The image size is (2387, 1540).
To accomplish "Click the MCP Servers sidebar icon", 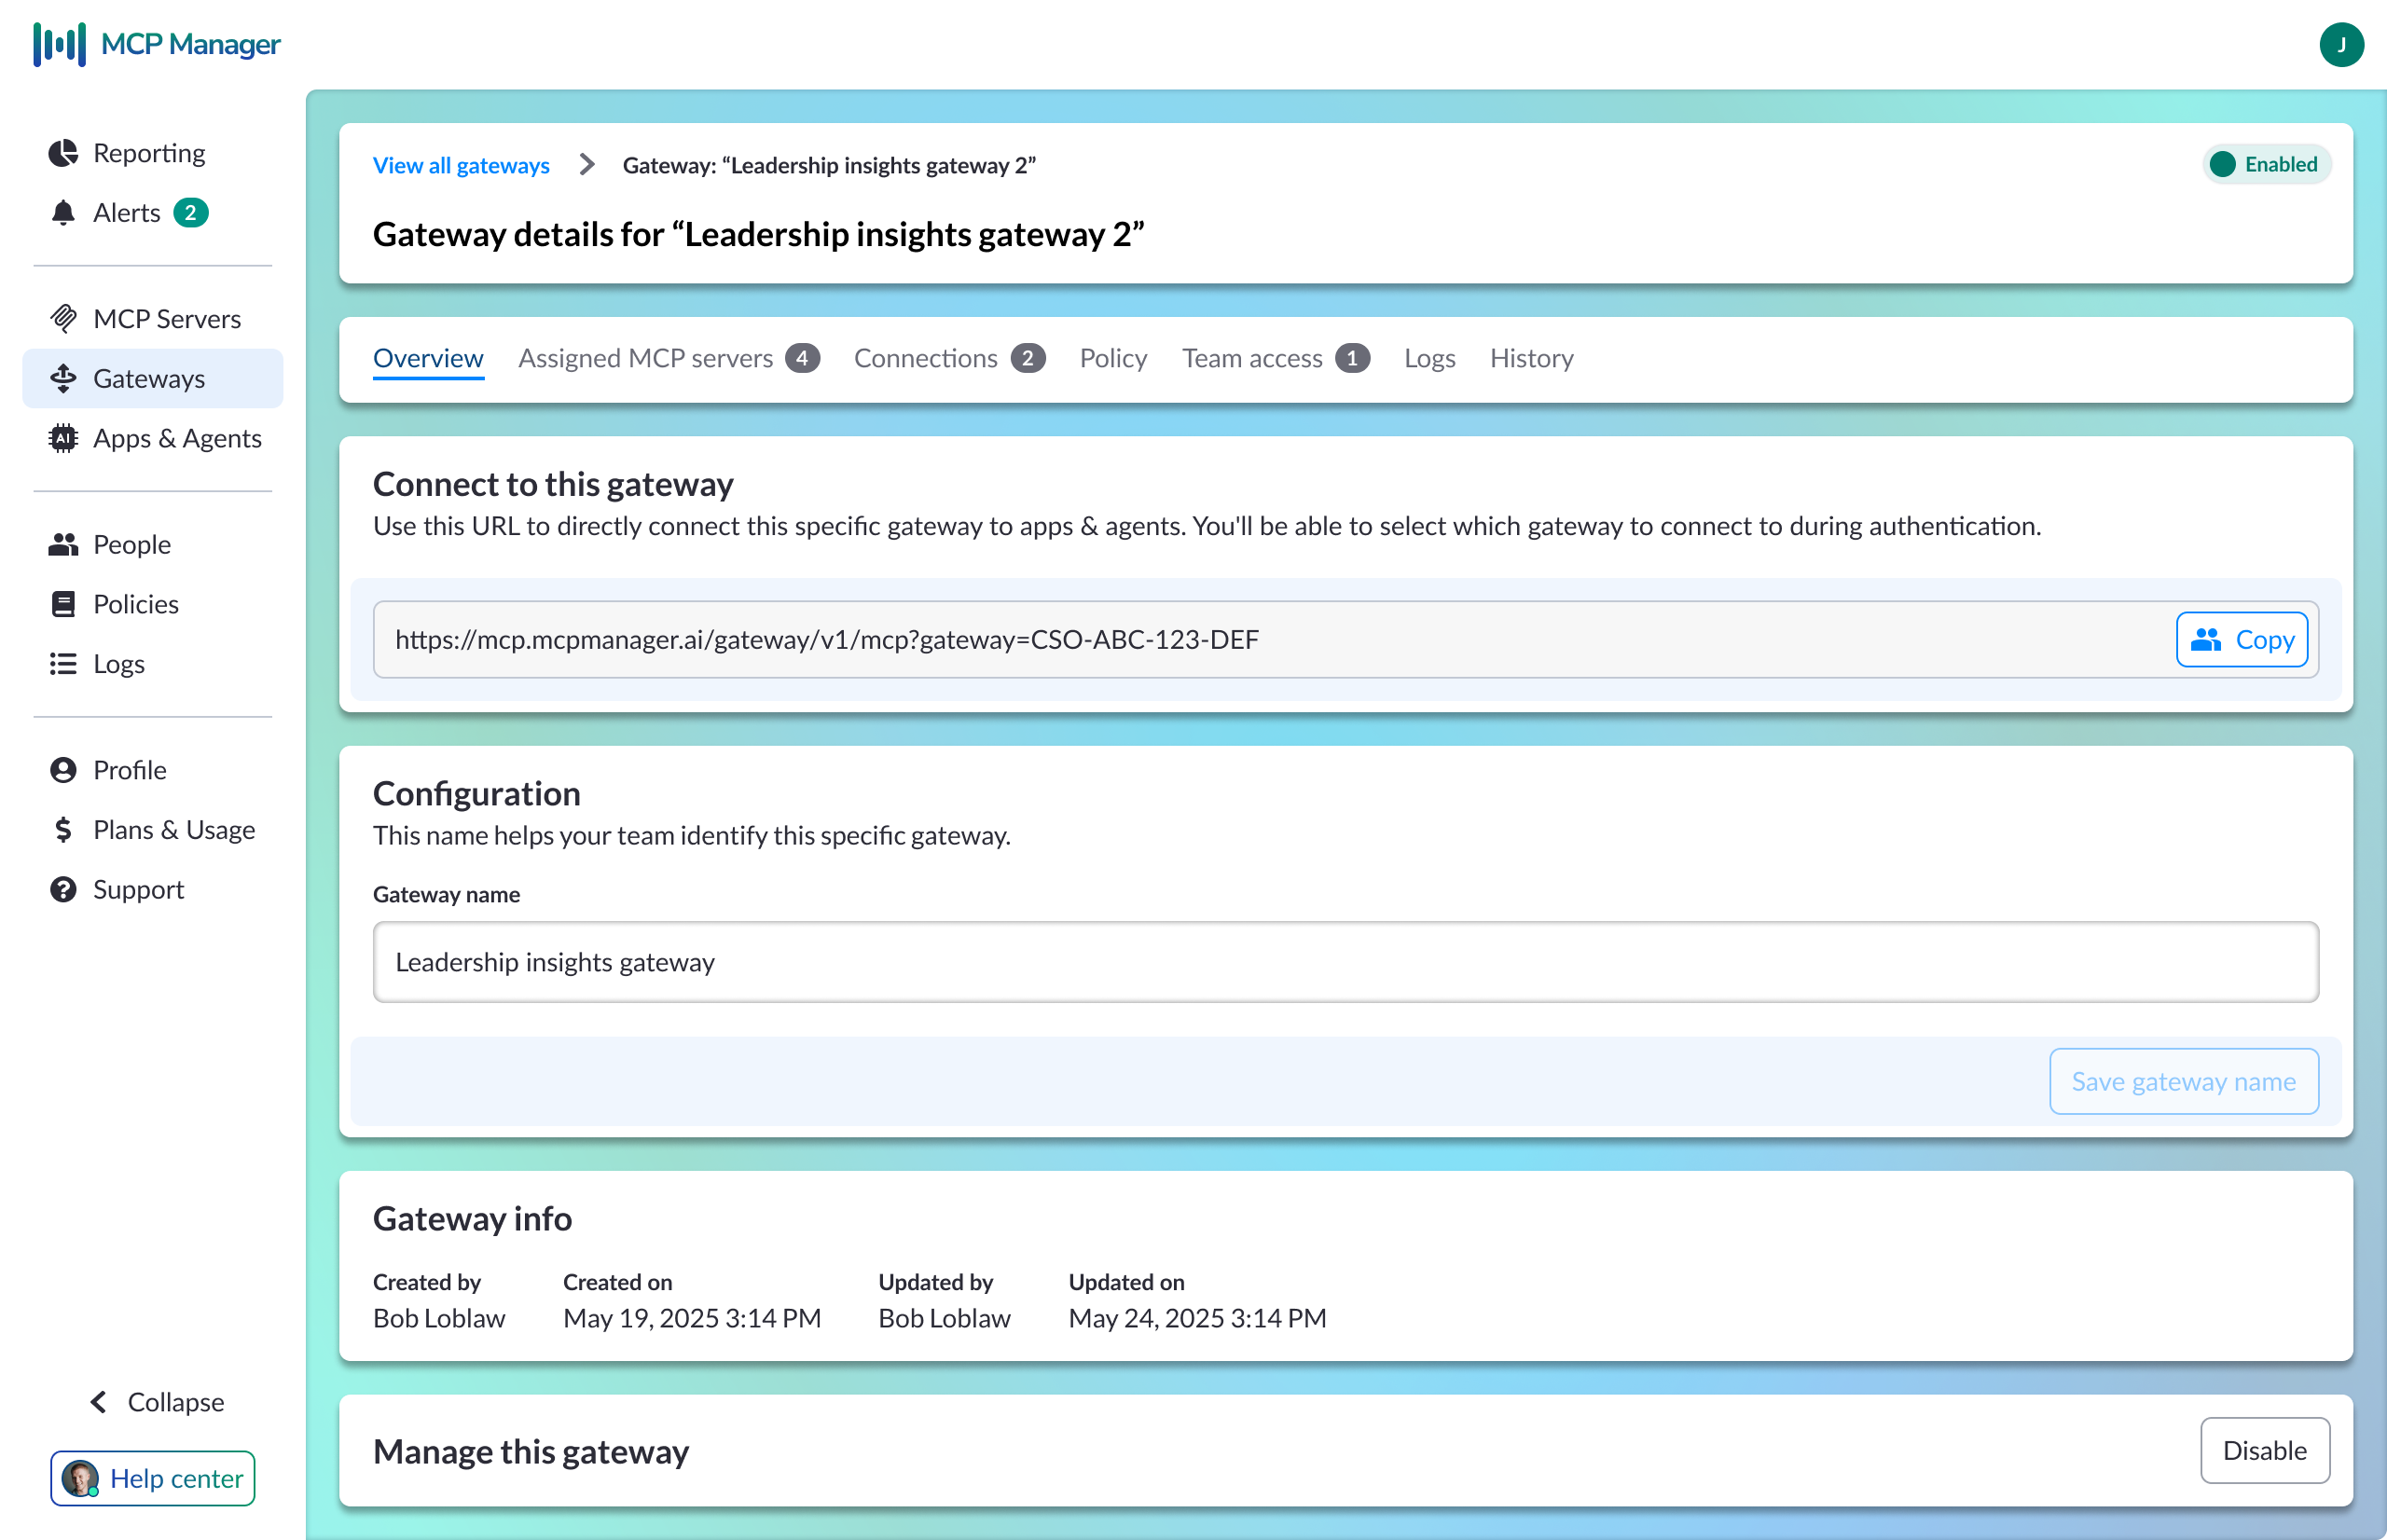I will (63, 319).
